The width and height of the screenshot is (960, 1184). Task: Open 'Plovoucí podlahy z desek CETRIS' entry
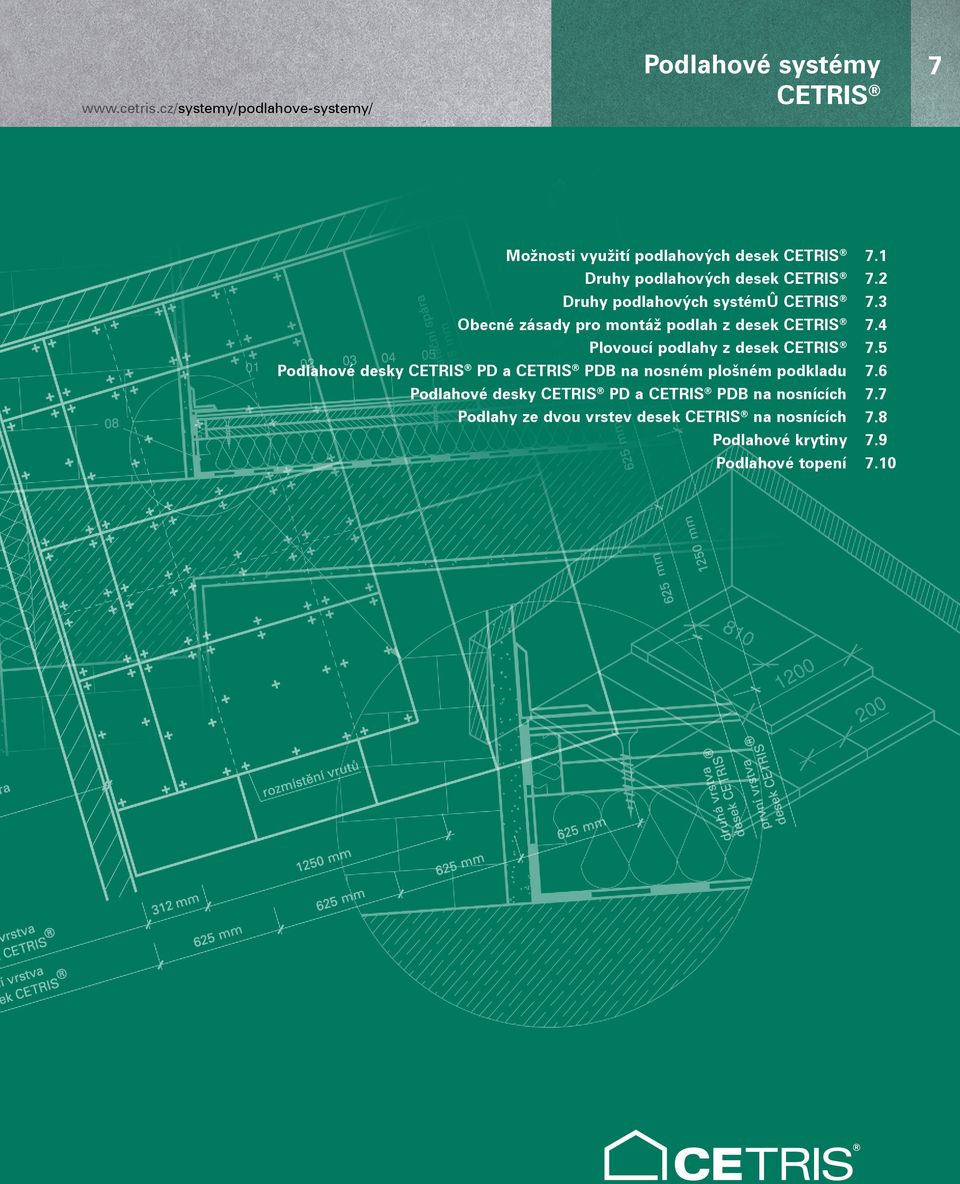tap(718, 347)
